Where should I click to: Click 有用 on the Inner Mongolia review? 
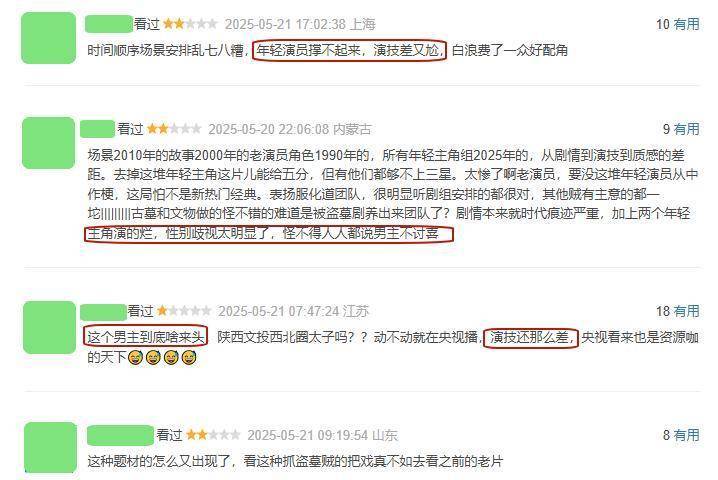pos(686,129)
